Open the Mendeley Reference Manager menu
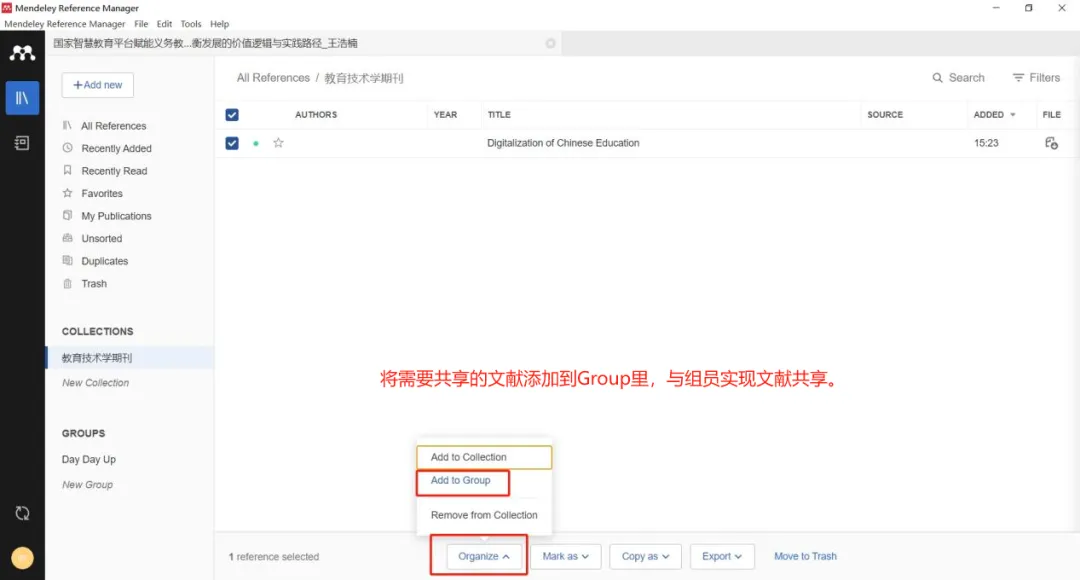 pos(65,24)
